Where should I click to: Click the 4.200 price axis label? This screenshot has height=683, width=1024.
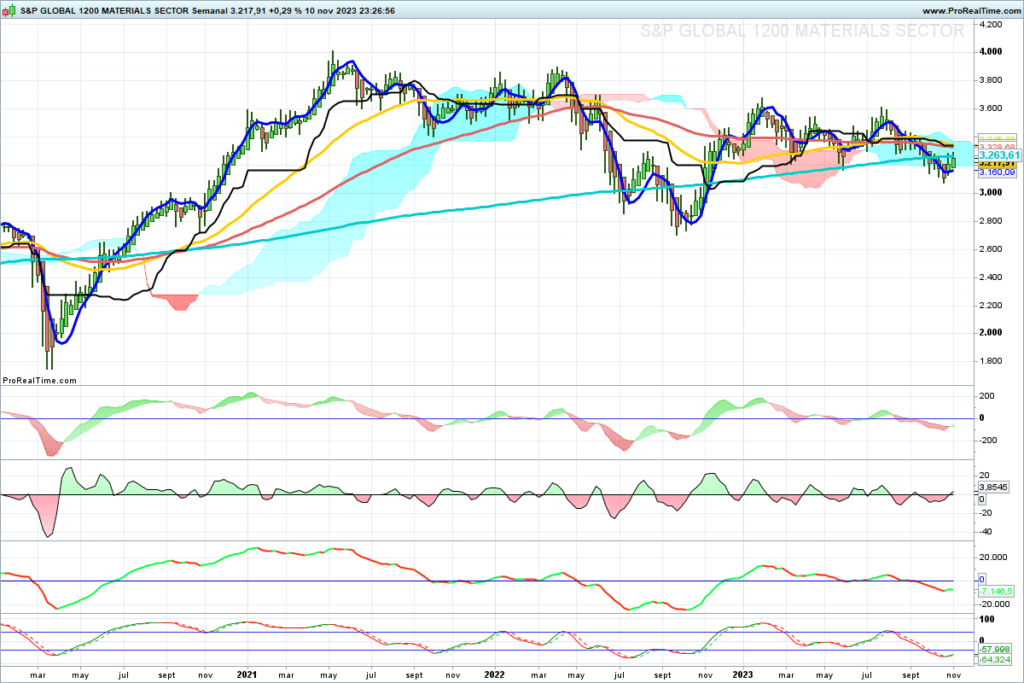tap(991, 24)
